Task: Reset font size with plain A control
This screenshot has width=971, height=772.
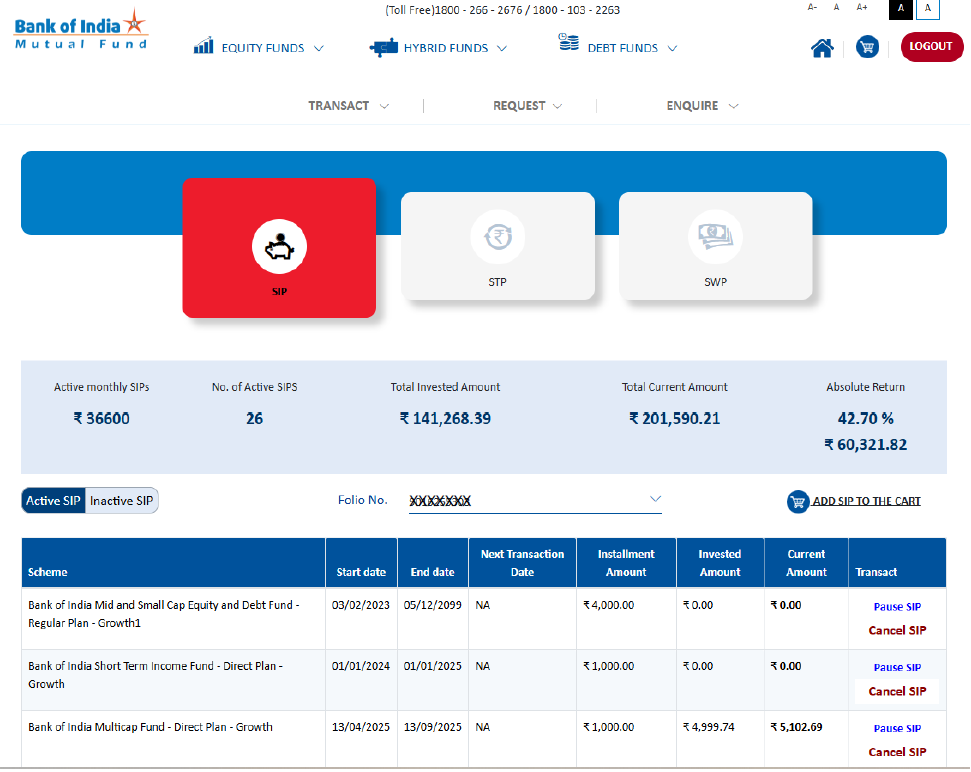Action: point(837,7)
